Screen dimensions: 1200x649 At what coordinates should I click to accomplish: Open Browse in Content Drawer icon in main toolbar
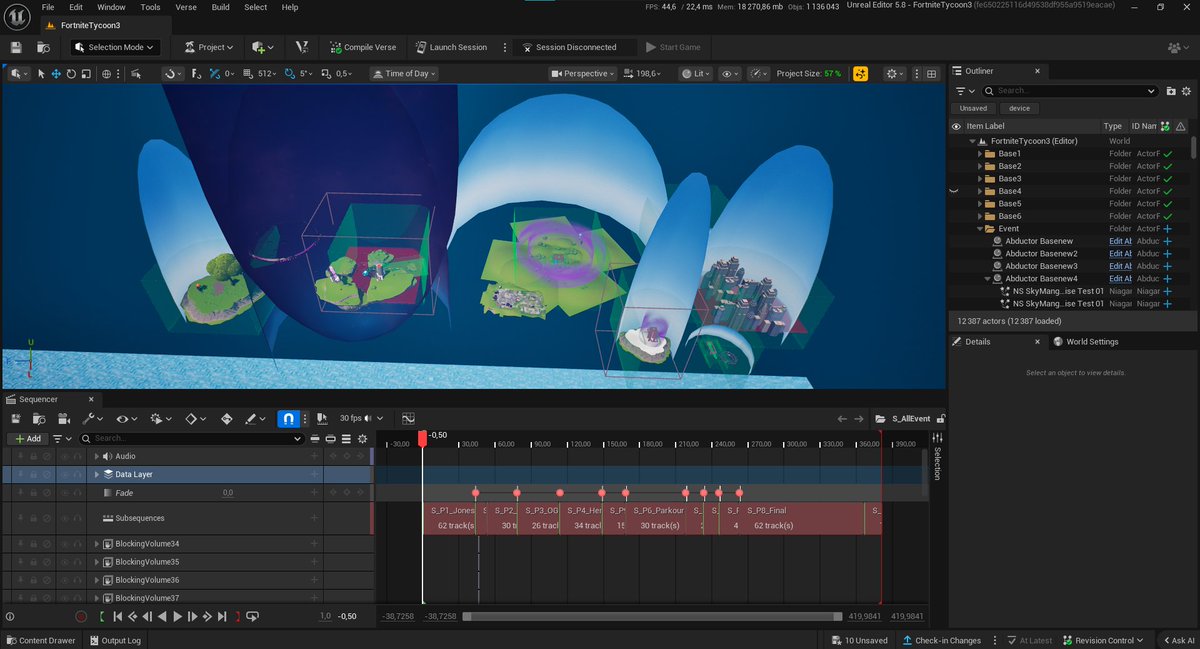[43, 47]
